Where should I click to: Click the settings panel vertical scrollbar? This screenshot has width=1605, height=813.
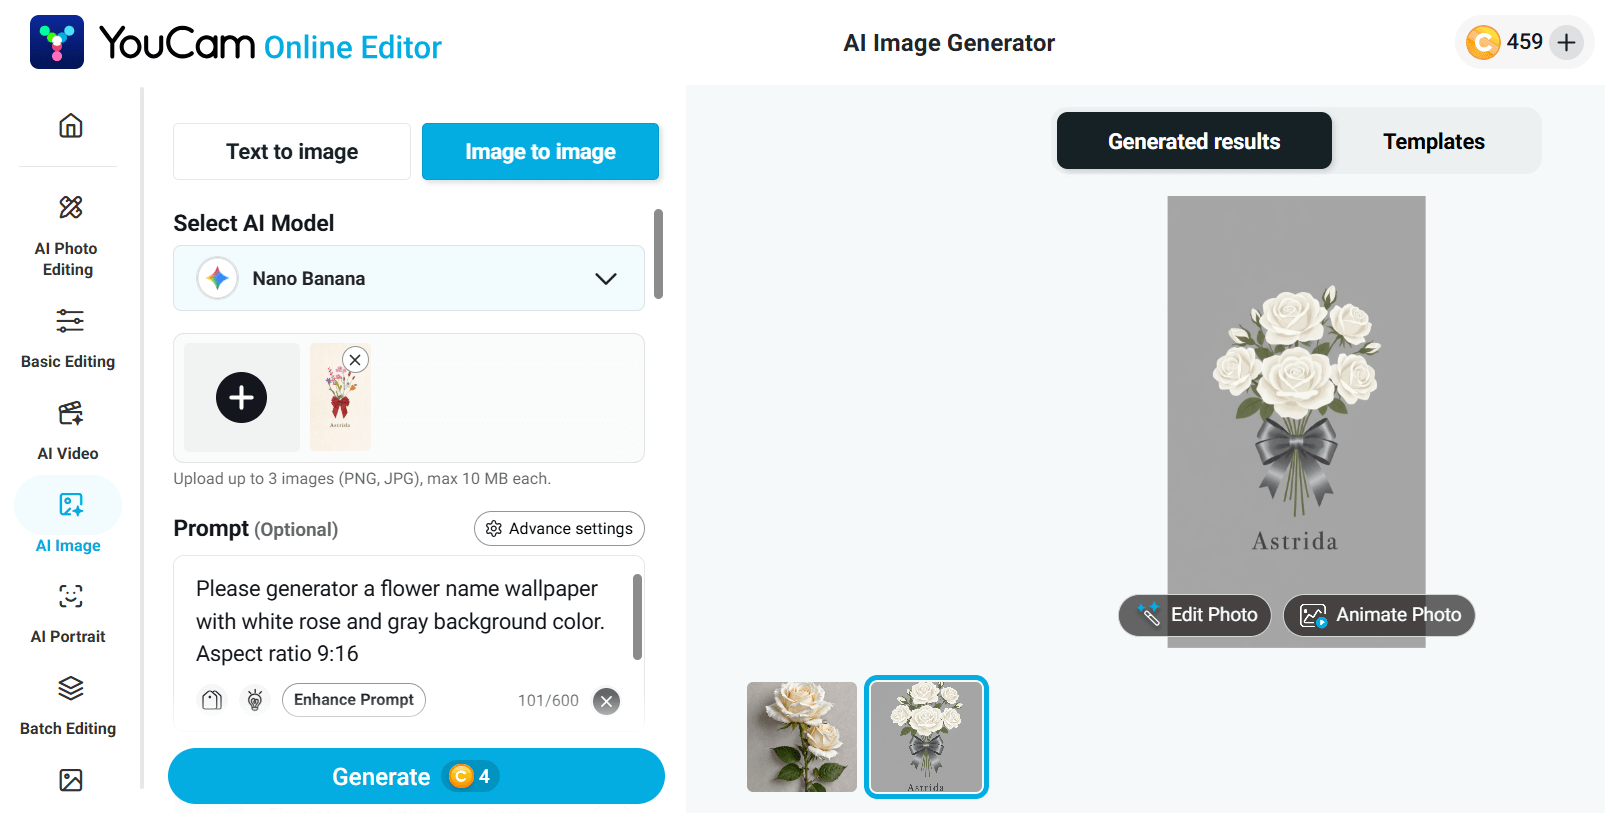click(658, 254)
